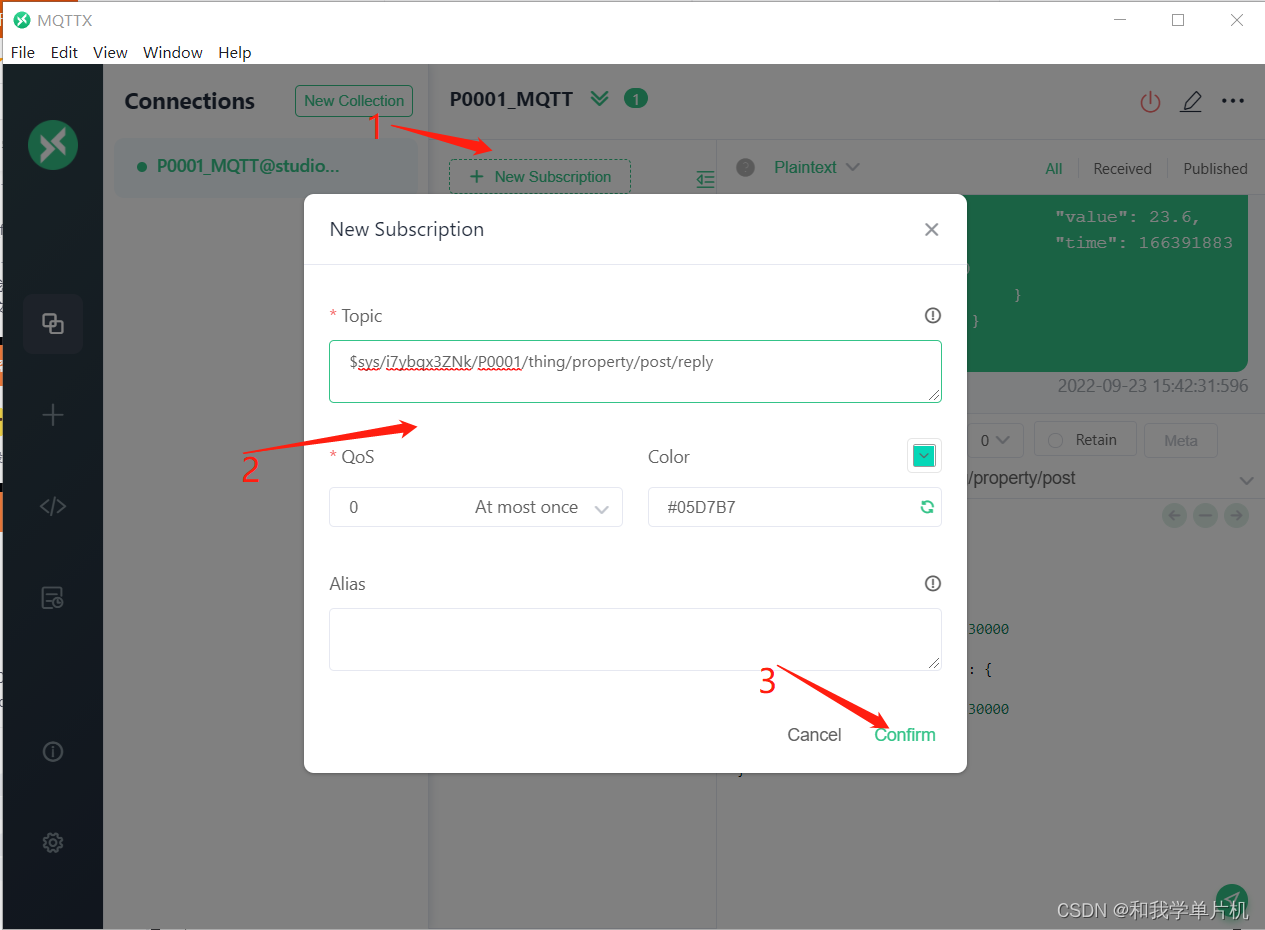Screen dimensions: 1265x930
Task: Click the New Subscription button
Action: tap(540, 176)
